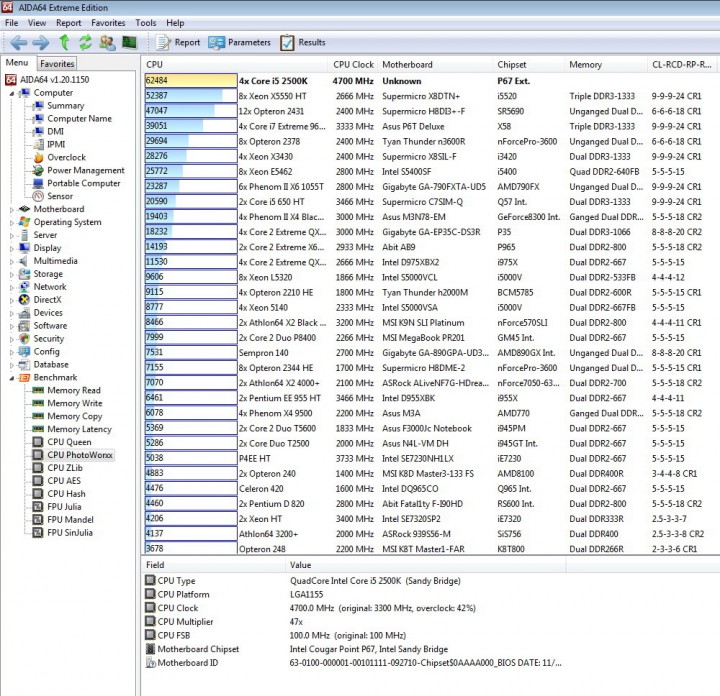The height and width of the screenshot is (696, 720).
Task: Expand the Display tree node
Action: (x=12, y=248)
